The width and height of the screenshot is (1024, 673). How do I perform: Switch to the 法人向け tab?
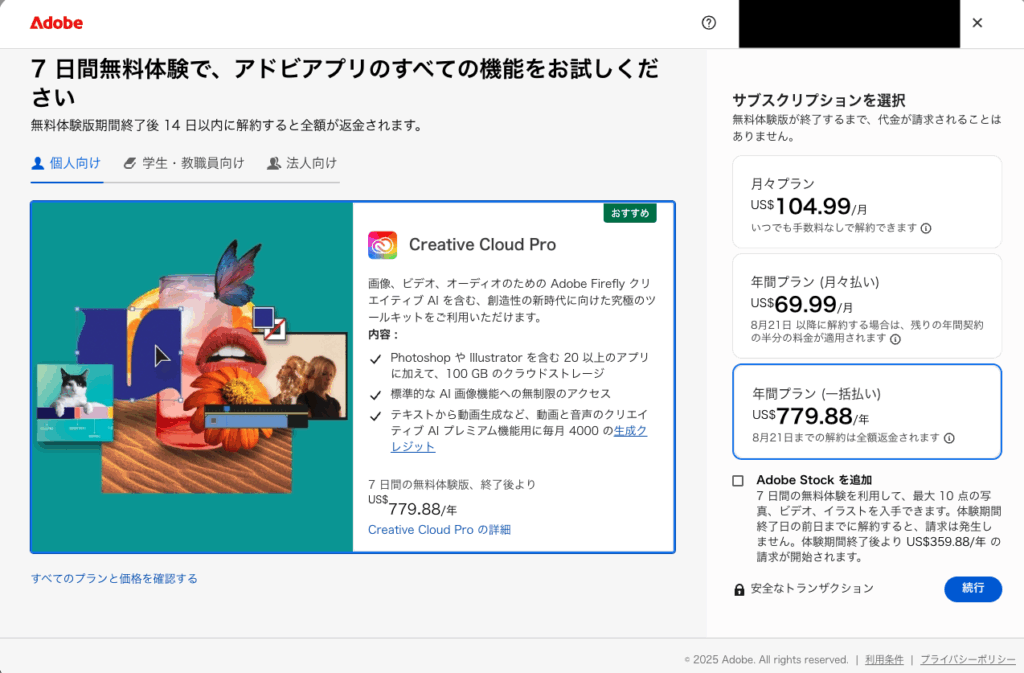(302, 163)
